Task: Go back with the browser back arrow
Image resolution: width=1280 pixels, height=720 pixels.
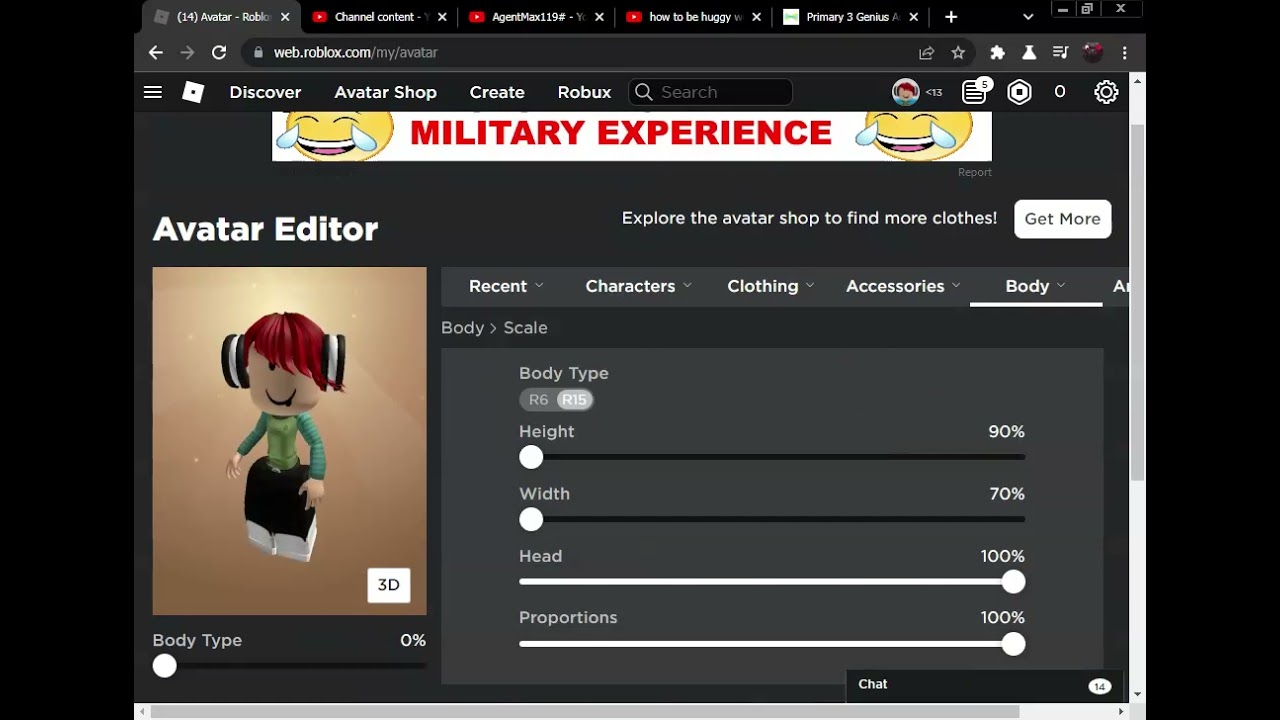Action: (x=155, y=52)
